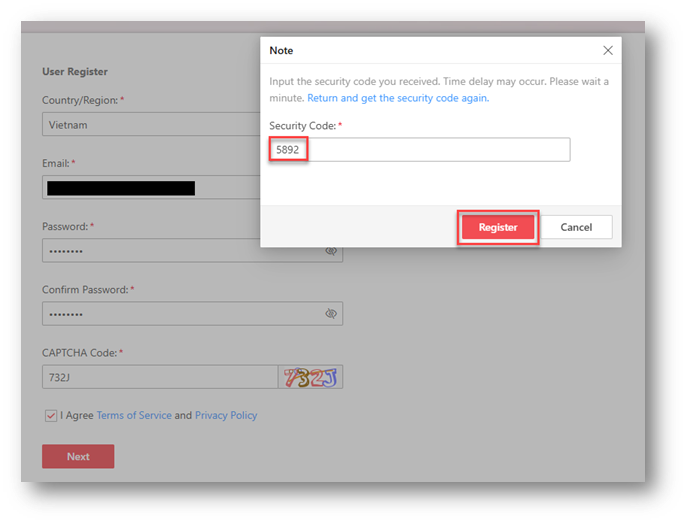This screenshot has width=687, height=524.
Task: Show Confirm Password using eye icon
Action: tap(331, 314)
